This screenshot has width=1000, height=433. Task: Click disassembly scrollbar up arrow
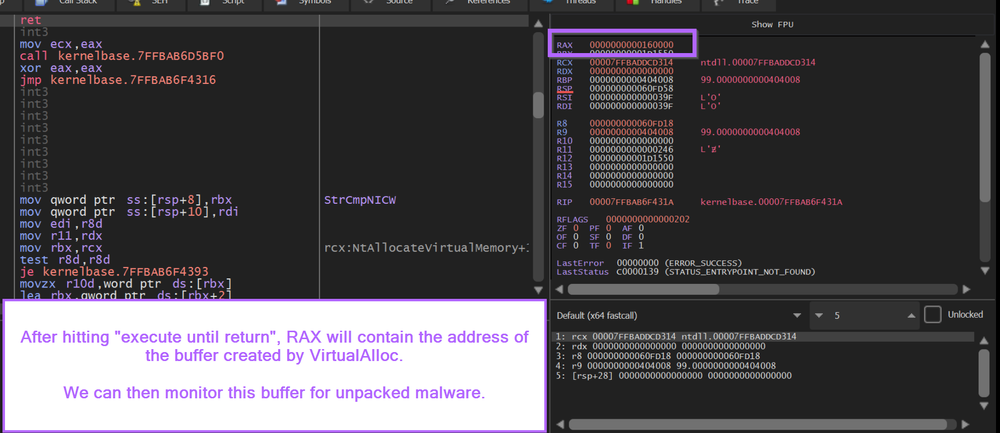coord(538,23)
